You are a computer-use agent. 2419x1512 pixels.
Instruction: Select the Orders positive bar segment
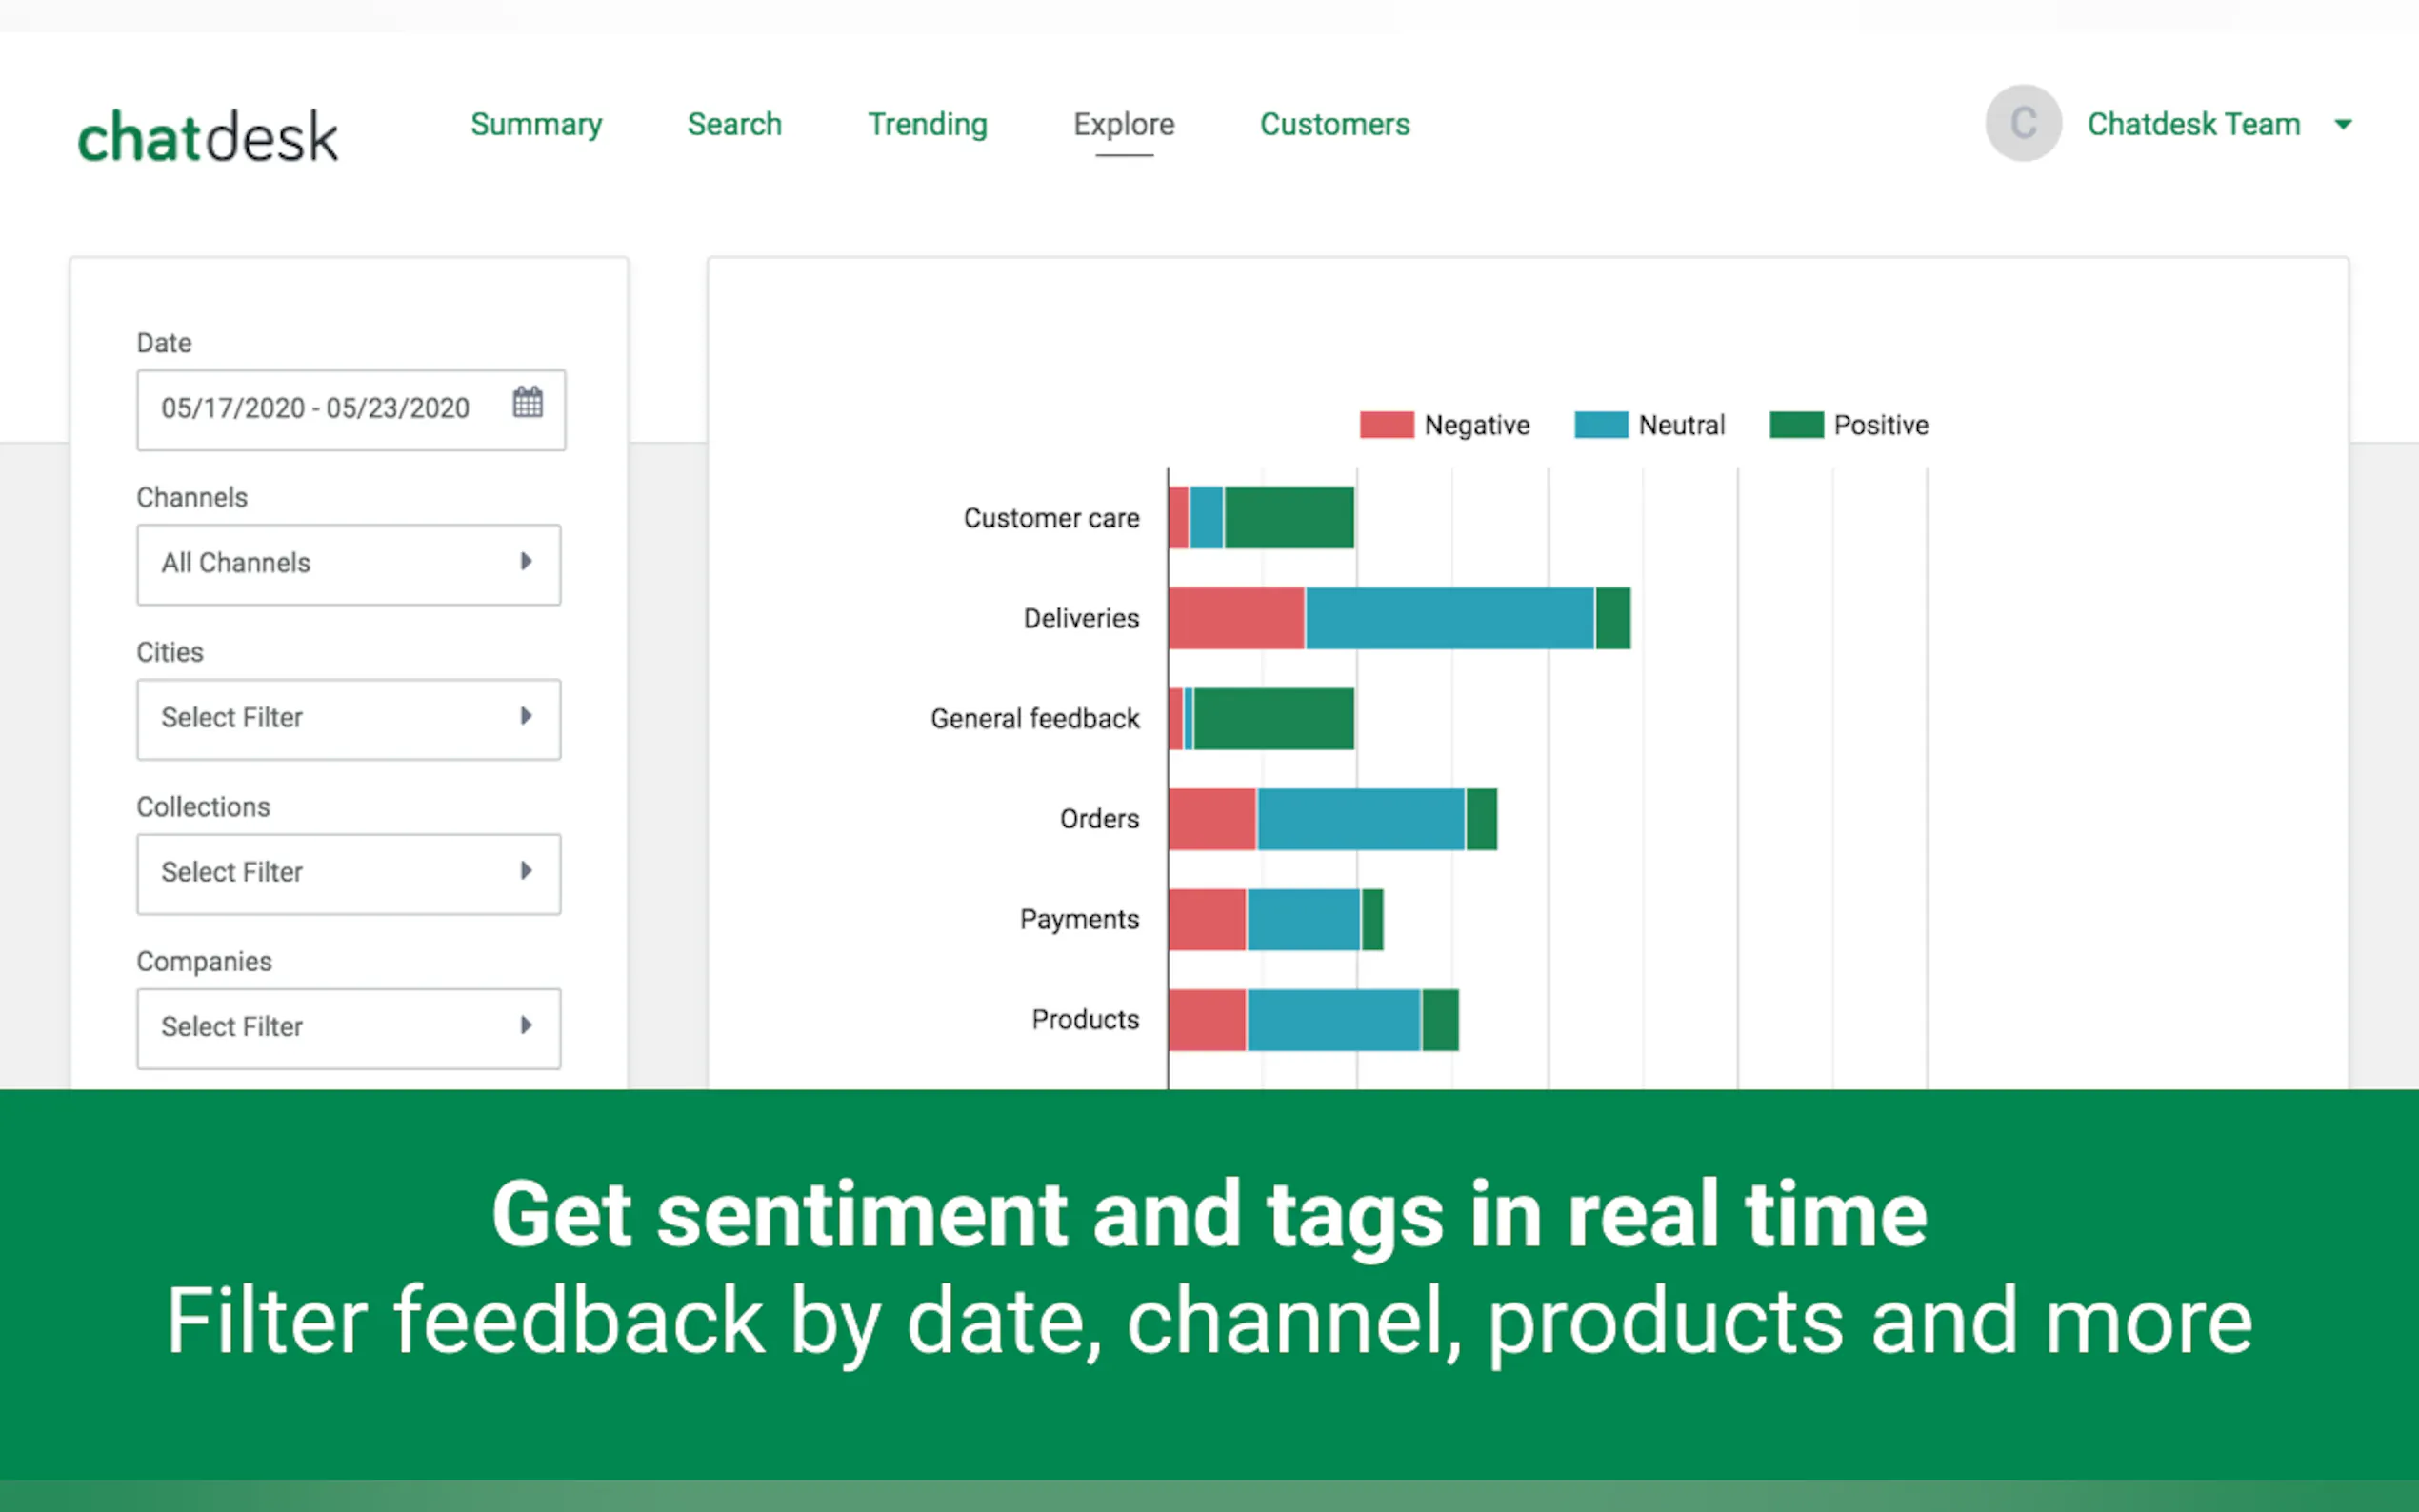click(x=1482, y=819)
